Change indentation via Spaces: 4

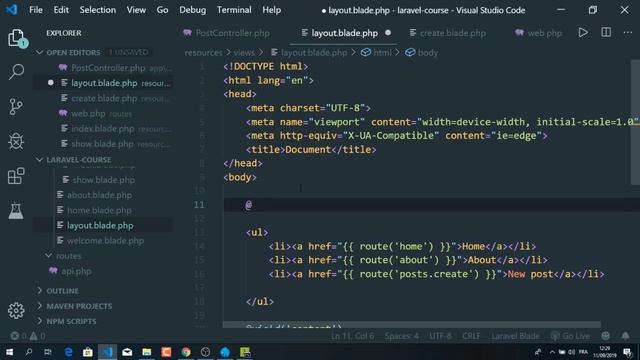coord(401,336)
